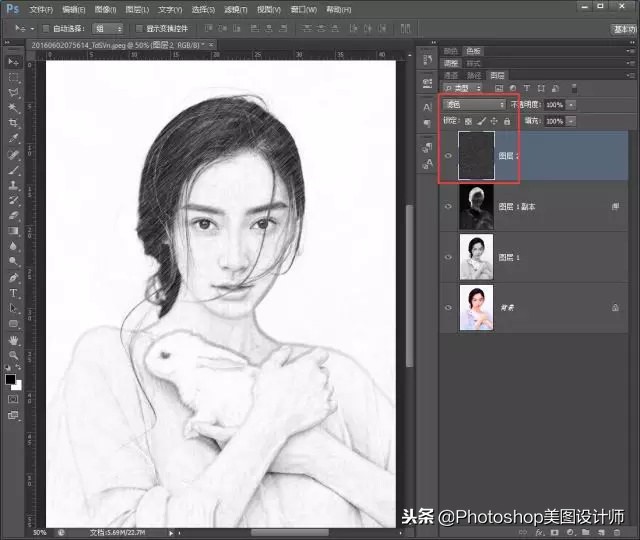Toggle lock image pixels brush icon

click(x=482, y=121)
